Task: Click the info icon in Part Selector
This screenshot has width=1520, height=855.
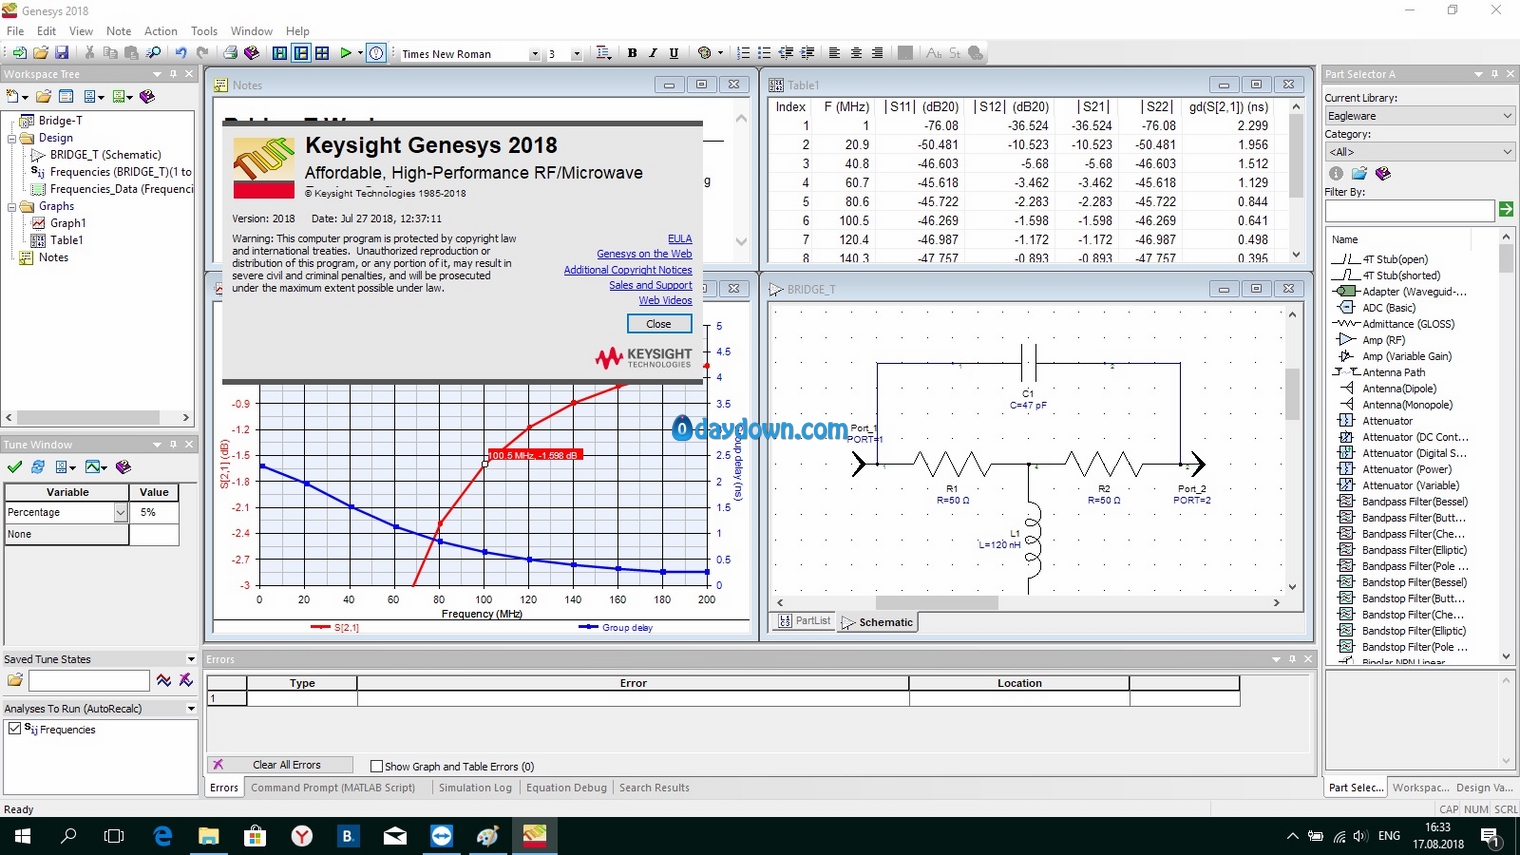Action: point(1335,174)
